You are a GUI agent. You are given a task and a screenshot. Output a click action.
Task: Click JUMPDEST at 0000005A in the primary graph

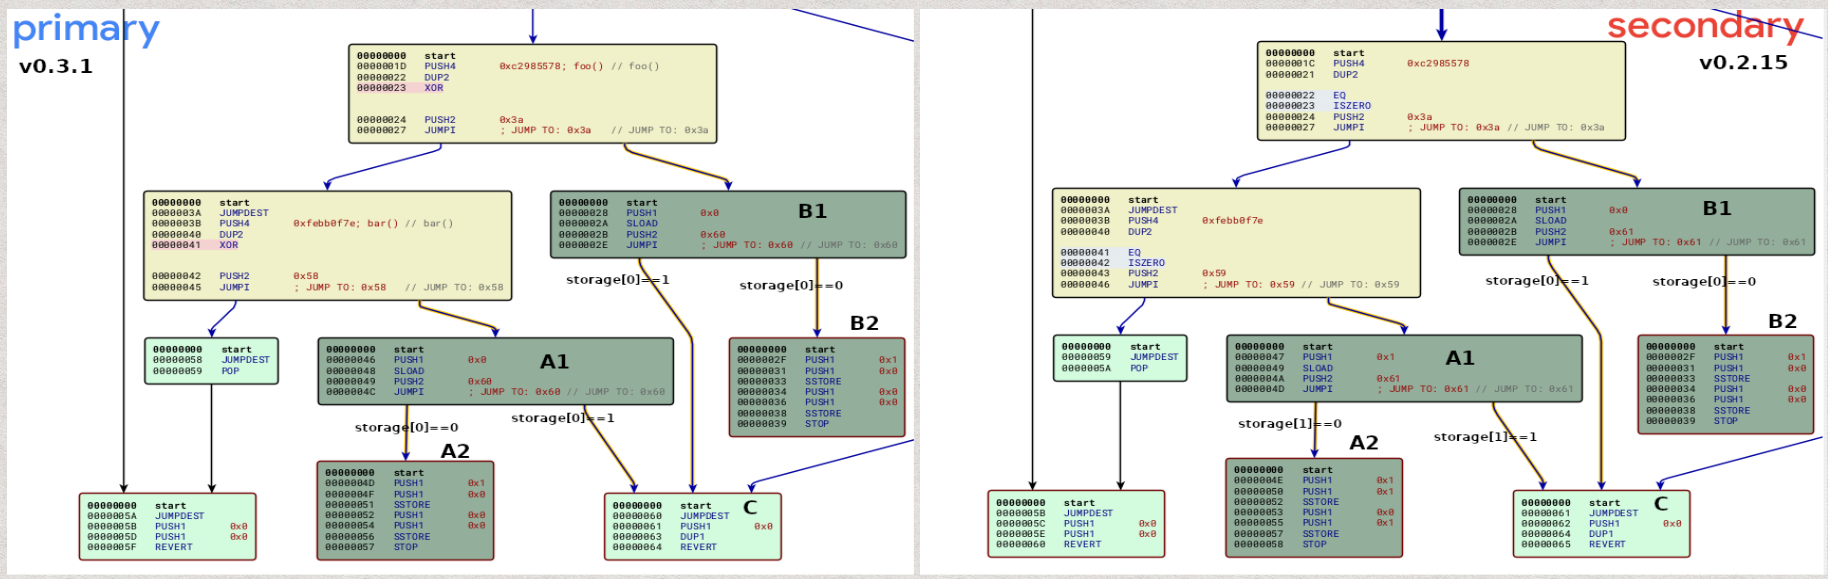145,516
